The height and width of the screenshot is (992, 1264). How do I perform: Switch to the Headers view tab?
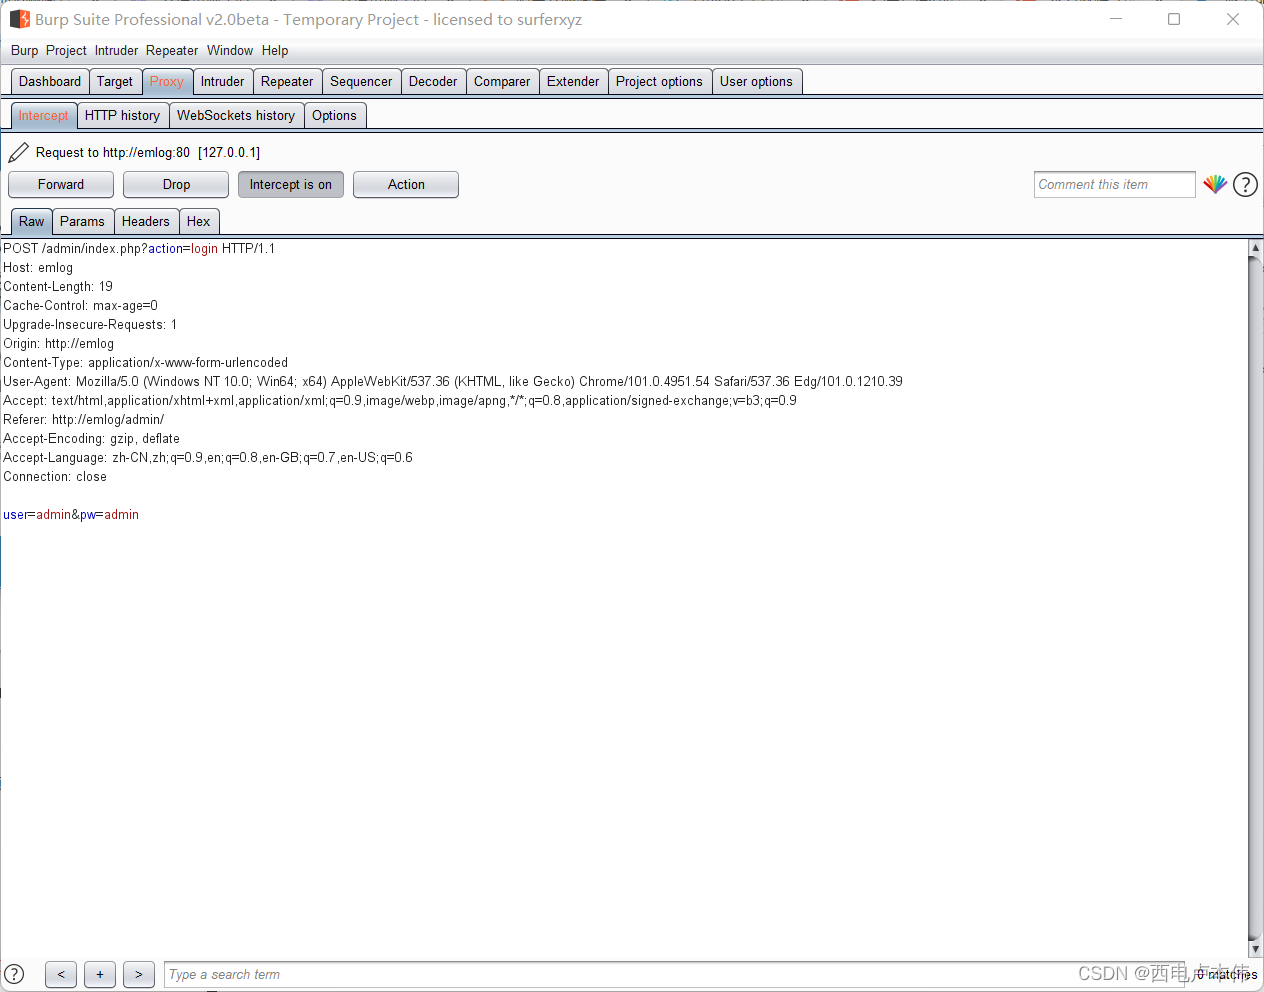146,222
